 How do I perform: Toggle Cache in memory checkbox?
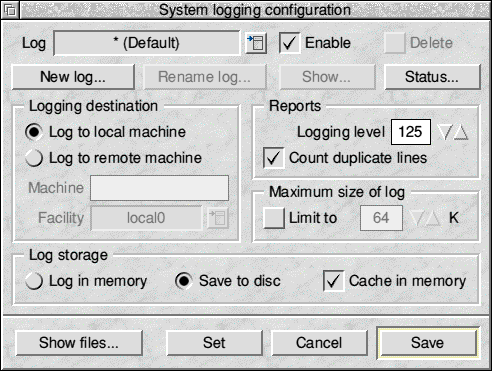[334, 281]
